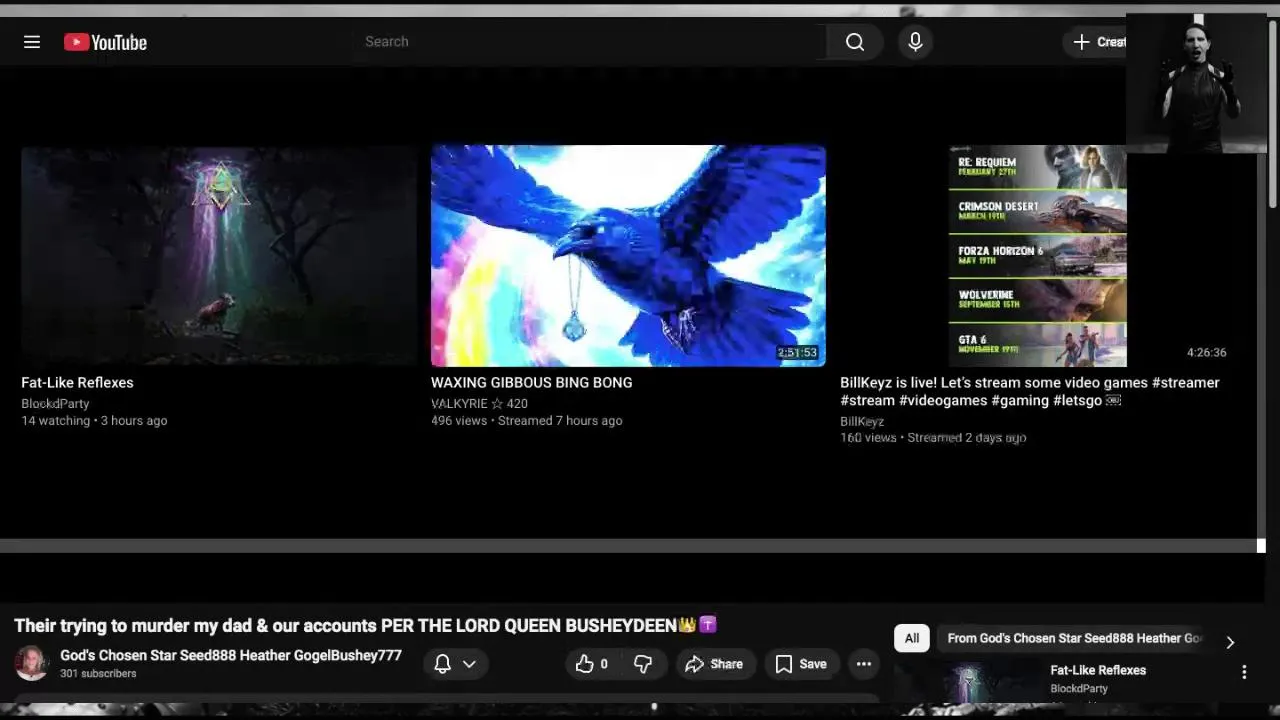The width and height of the screenshot is (1280, 720).
Task: Open the Create button
Action: click(x=1098, y=42)
